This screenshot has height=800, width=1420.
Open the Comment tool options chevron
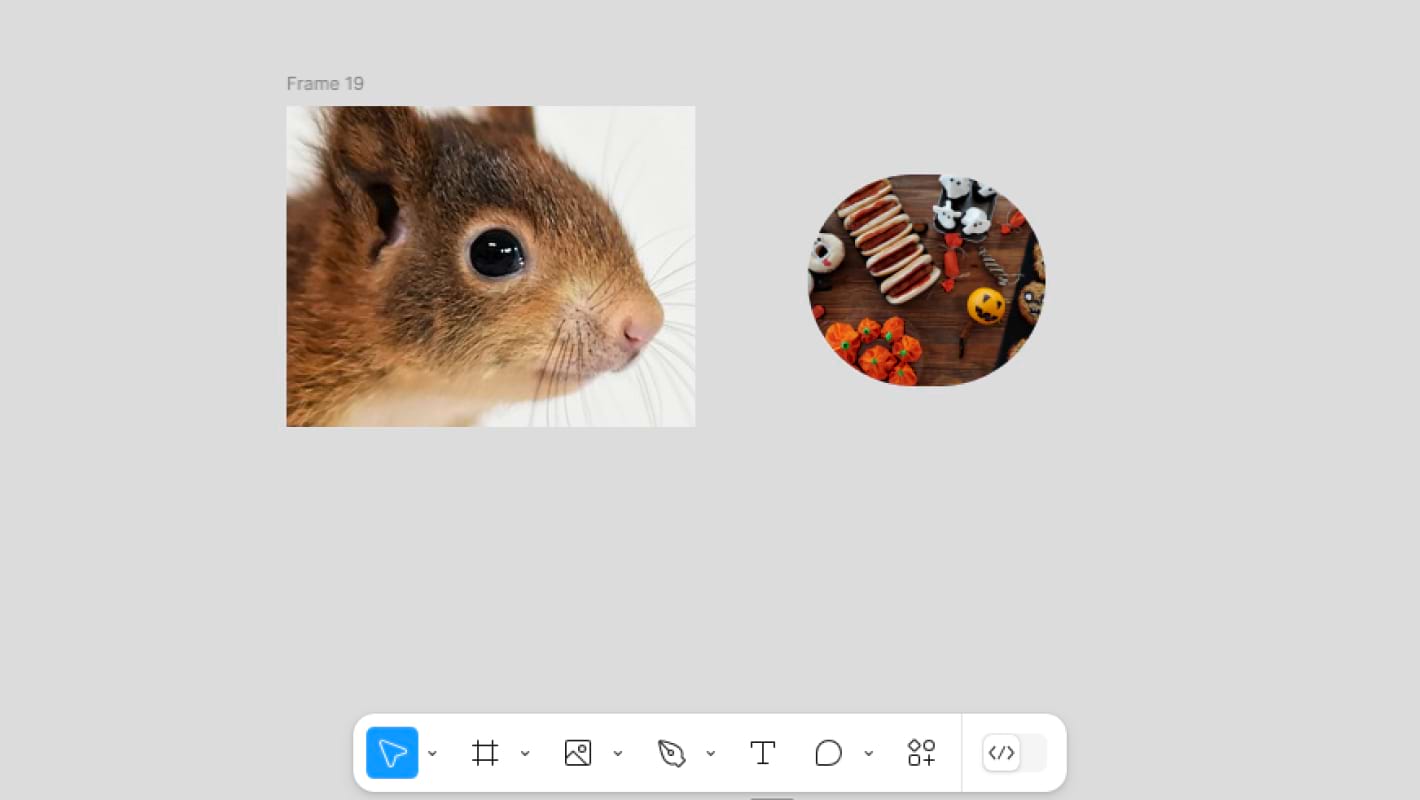click(x=868, y=754)
